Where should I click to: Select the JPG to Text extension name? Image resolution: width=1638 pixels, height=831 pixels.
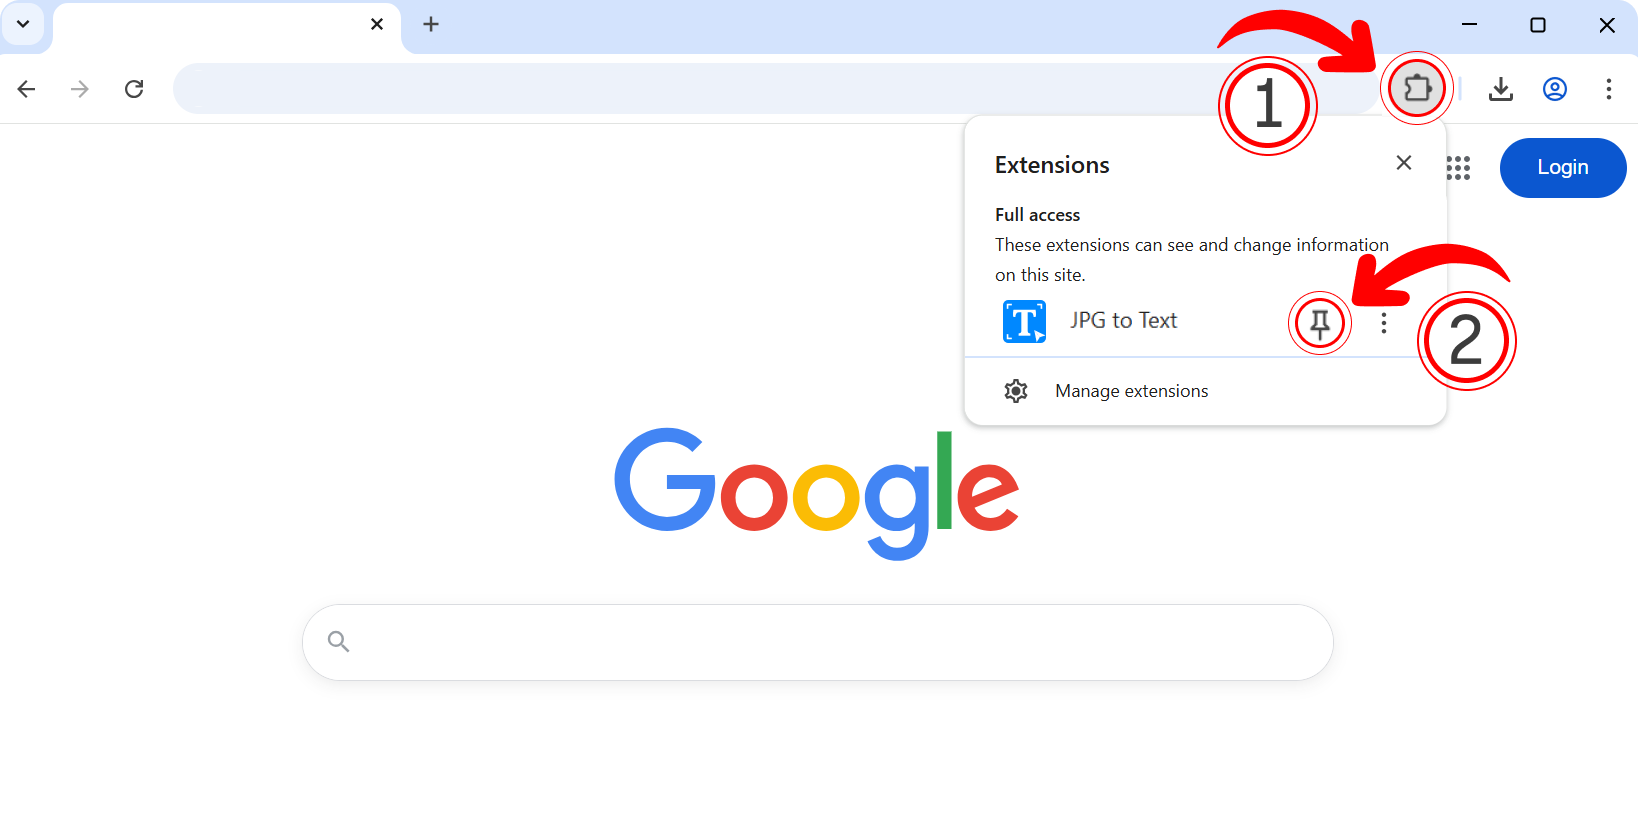point(1123,320)
